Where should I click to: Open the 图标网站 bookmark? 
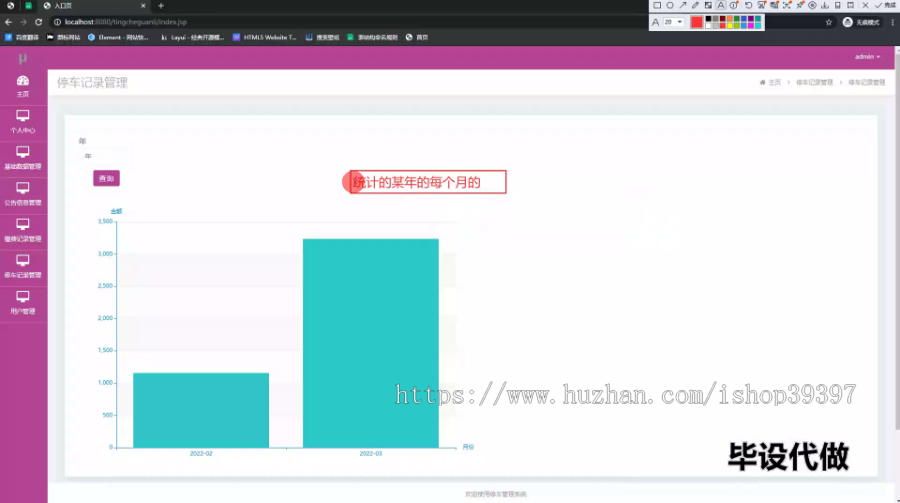pos(64,37)
